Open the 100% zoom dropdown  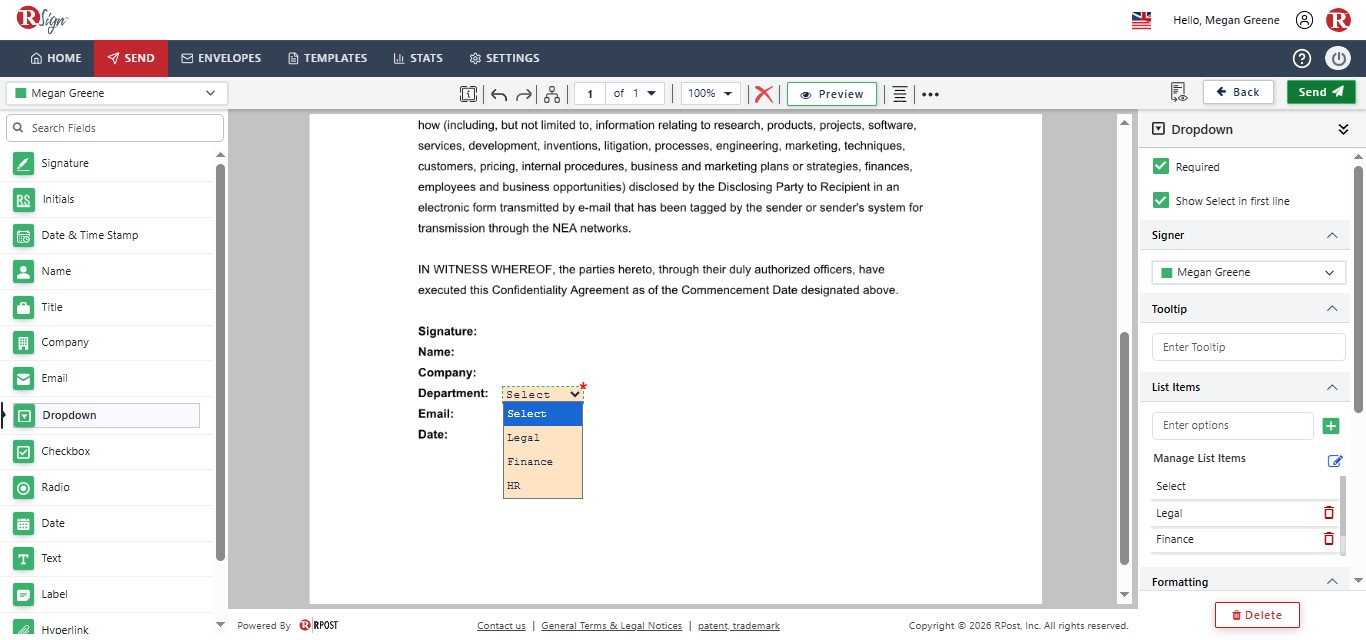pyautogui.click(x=711, y=93)
